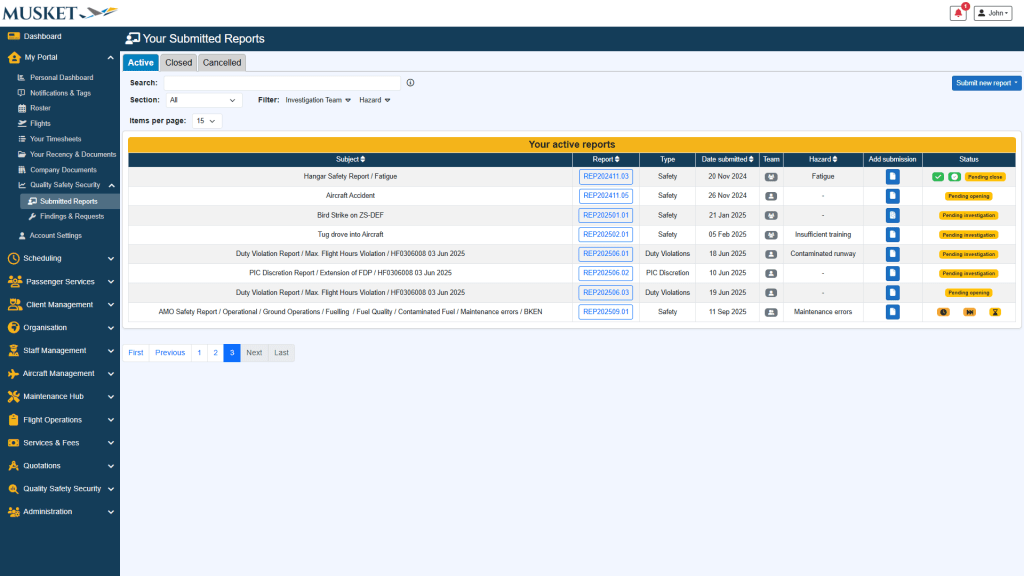The height and width of the screenshot is (576, 1024).
Task: Click the hourglass status icon in last row
Action: pyautogui.click(x=995, y=312)
